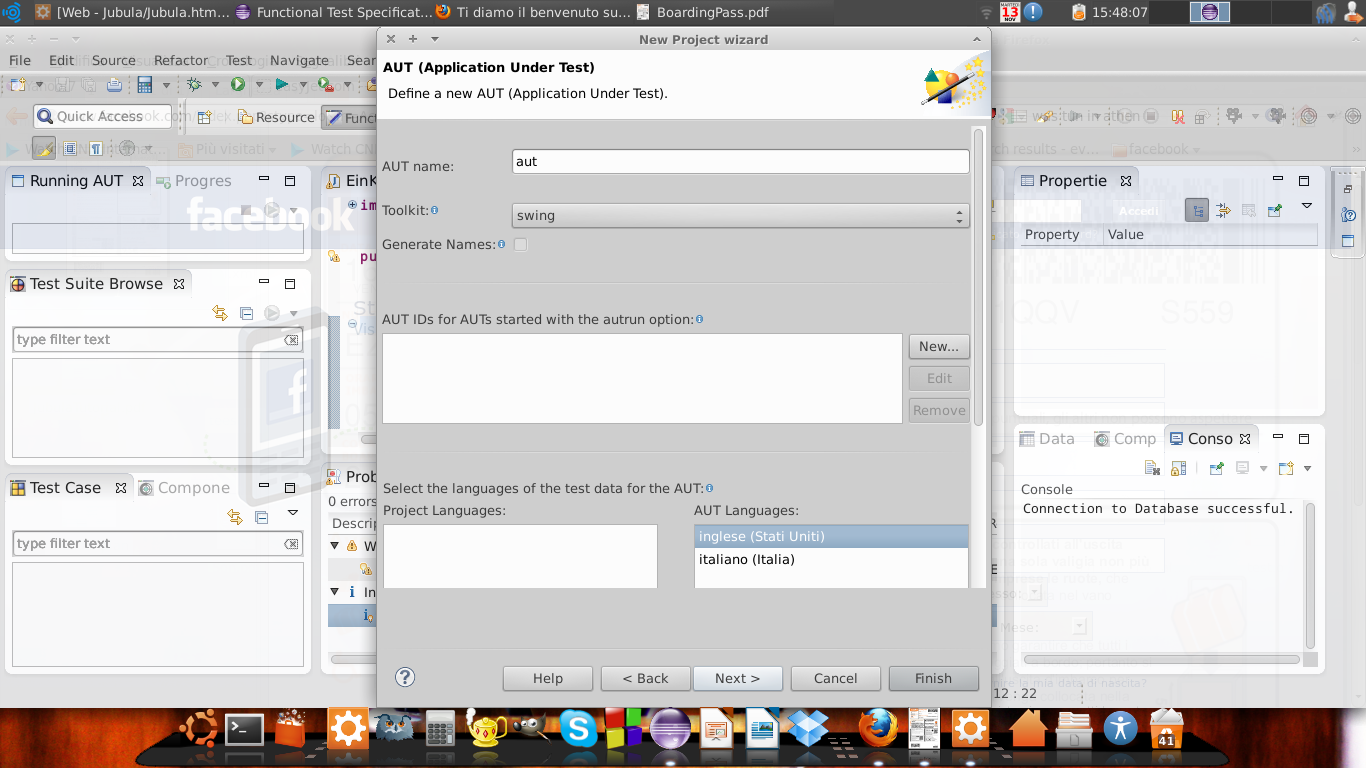Click the Pin Console icon
This screenshot has width=1366, height=768.
[x=1216, y=468]
